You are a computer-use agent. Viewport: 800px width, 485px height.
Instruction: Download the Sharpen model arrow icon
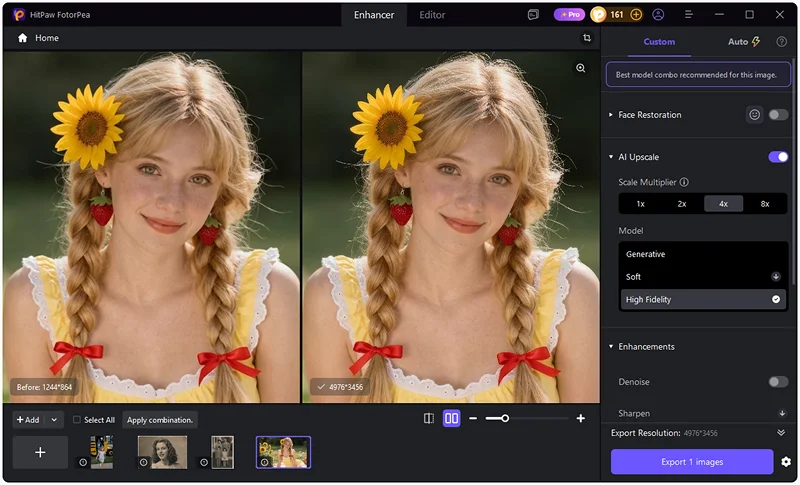coord(782,413)
